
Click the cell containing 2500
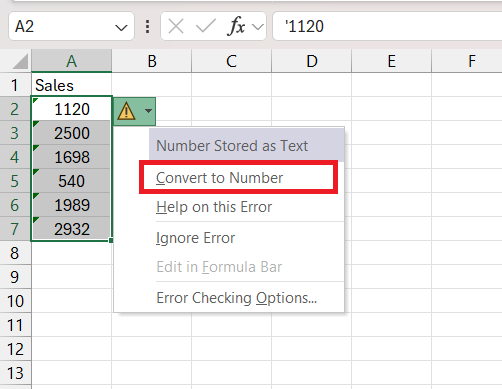[72, 133]
